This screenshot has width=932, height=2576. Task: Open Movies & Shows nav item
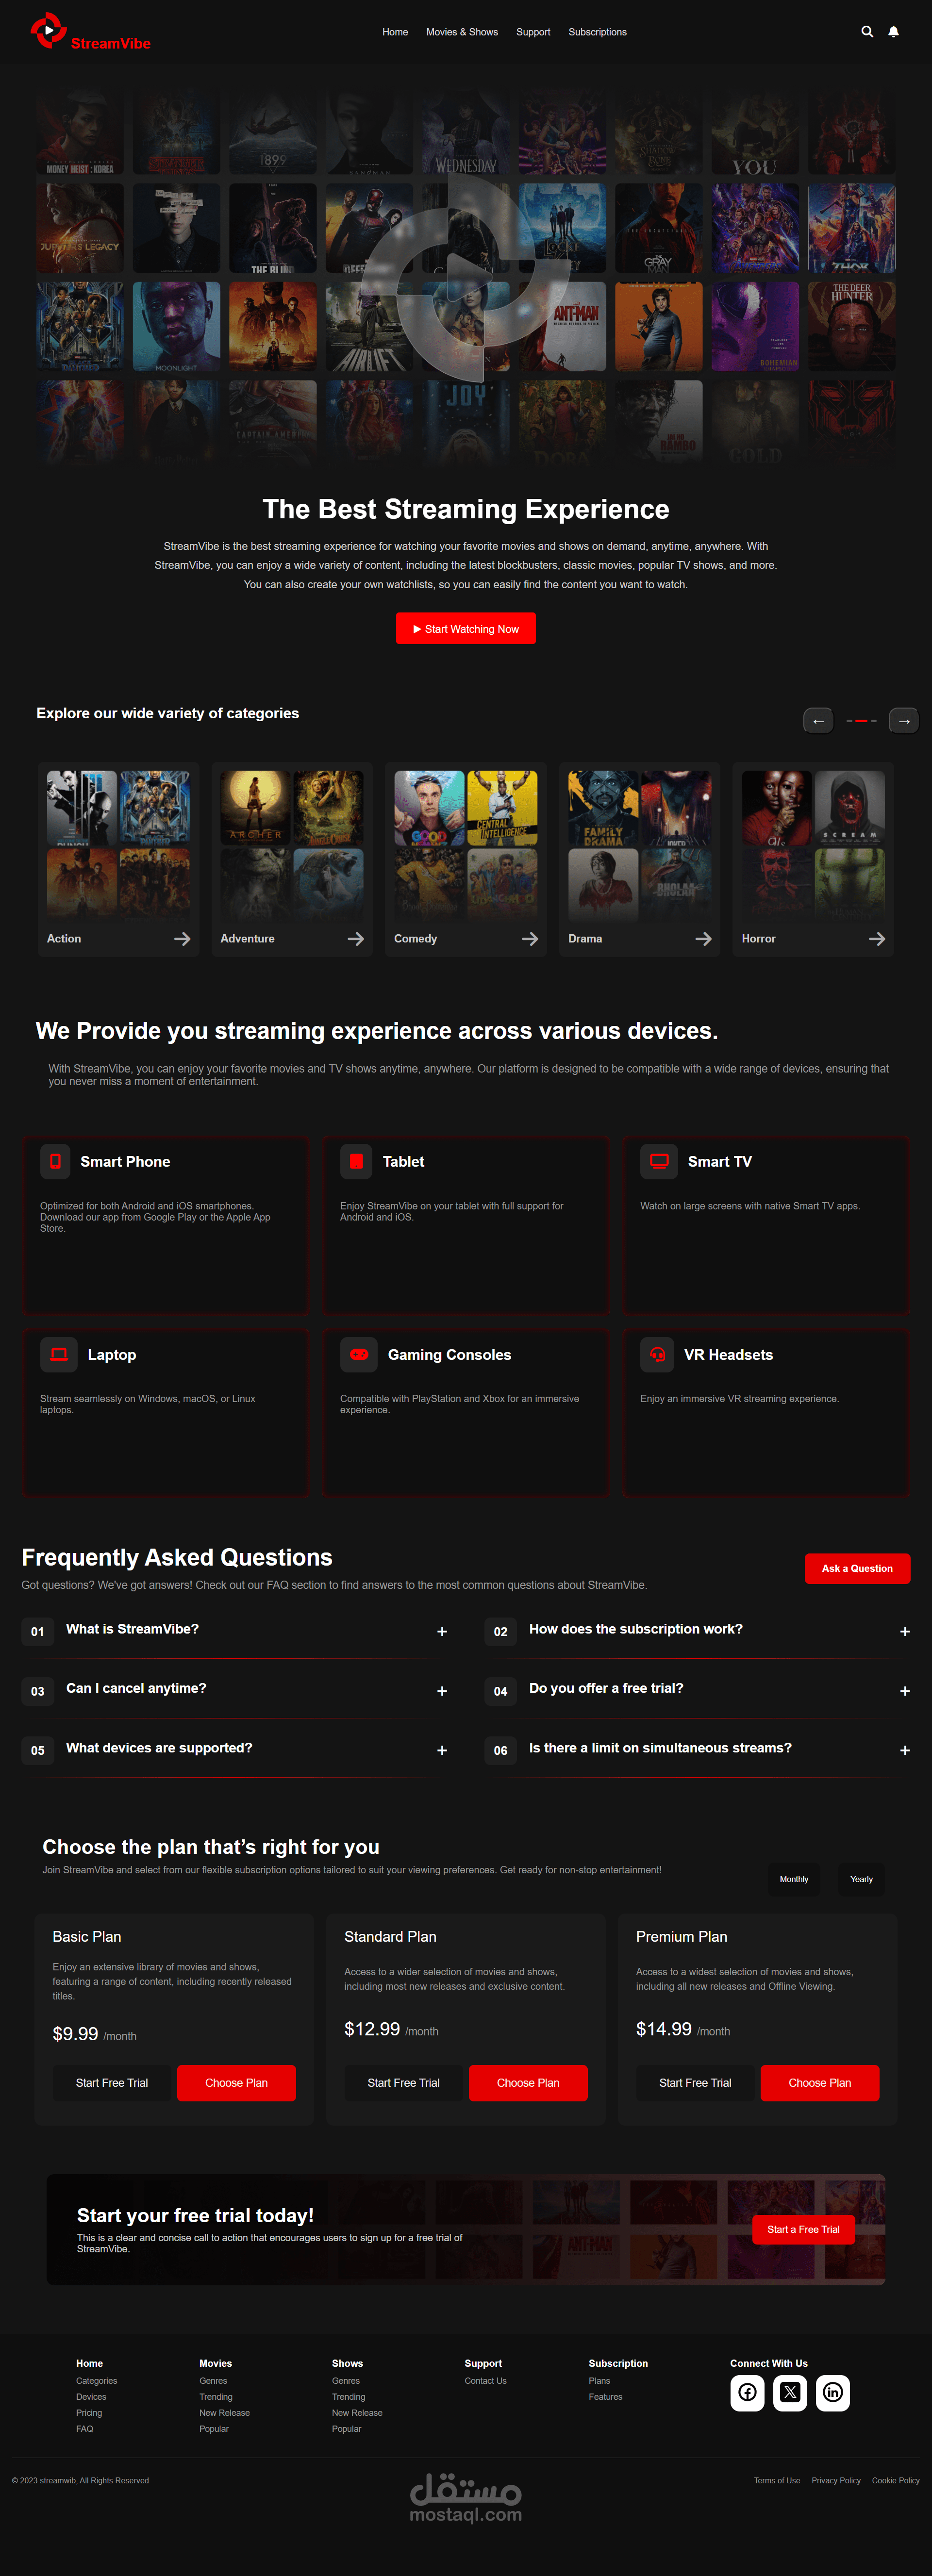[x=462, y=32]
